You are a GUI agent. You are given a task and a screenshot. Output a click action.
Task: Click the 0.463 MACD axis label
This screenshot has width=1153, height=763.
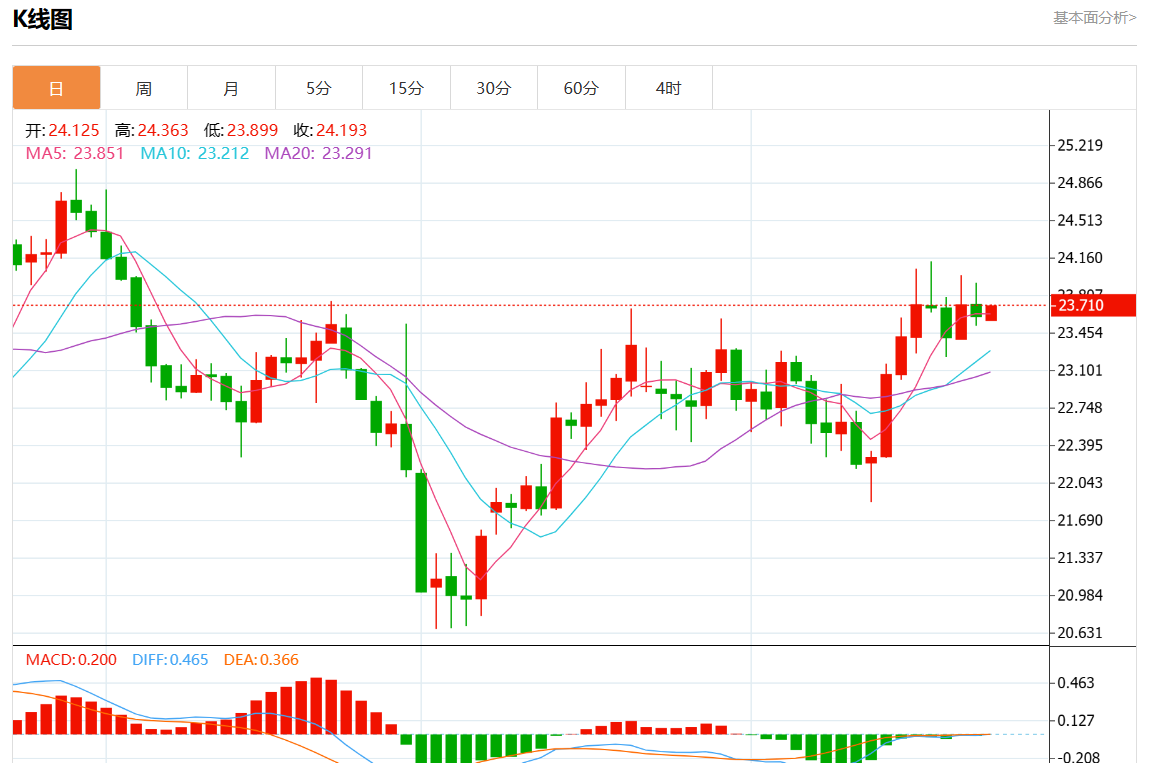pyautogui.click(x=1076, y=683)
